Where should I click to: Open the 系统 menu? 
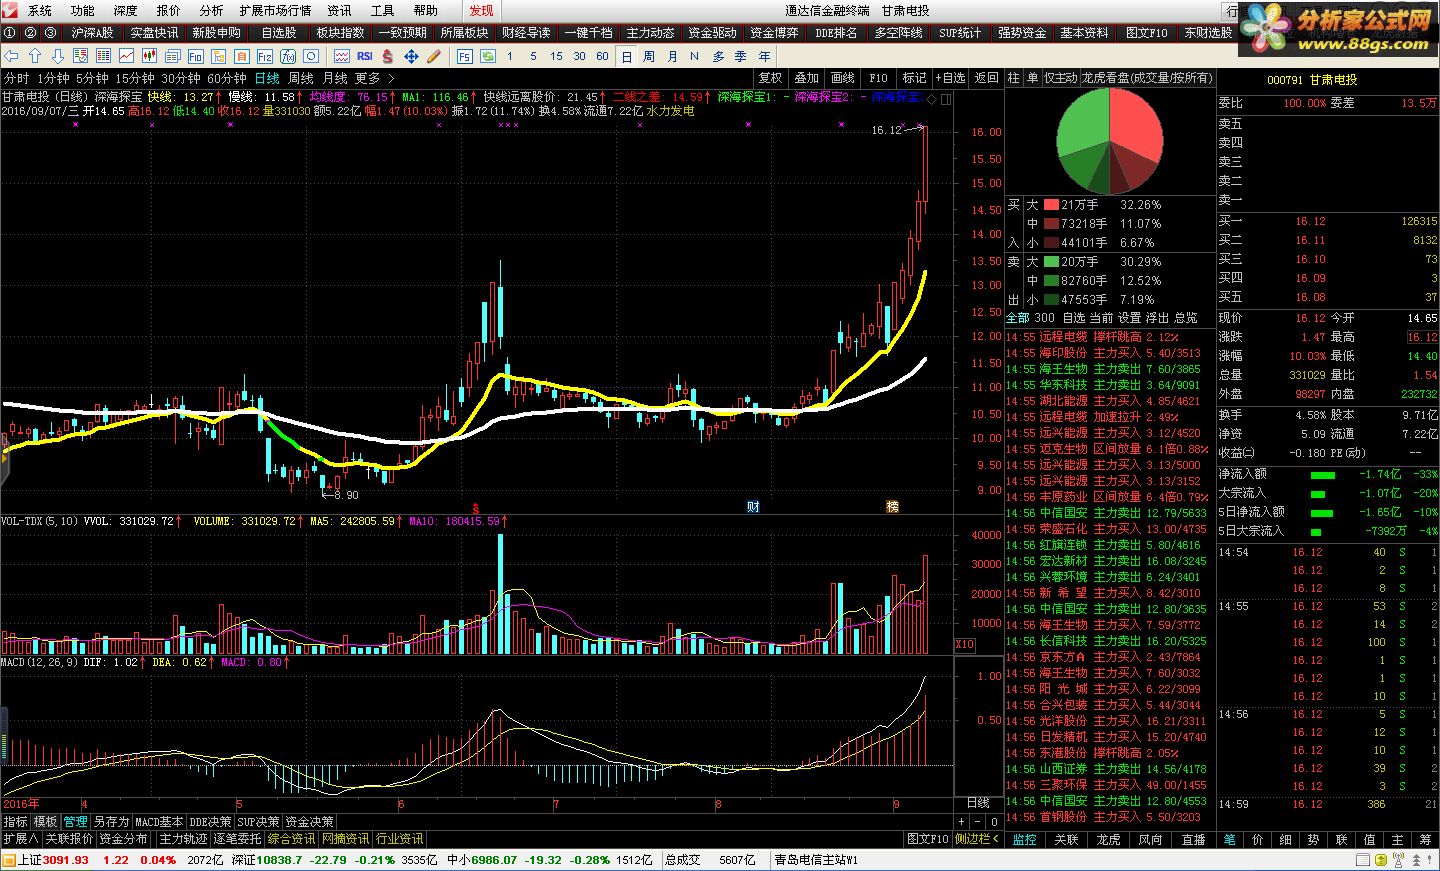[40, 10]
